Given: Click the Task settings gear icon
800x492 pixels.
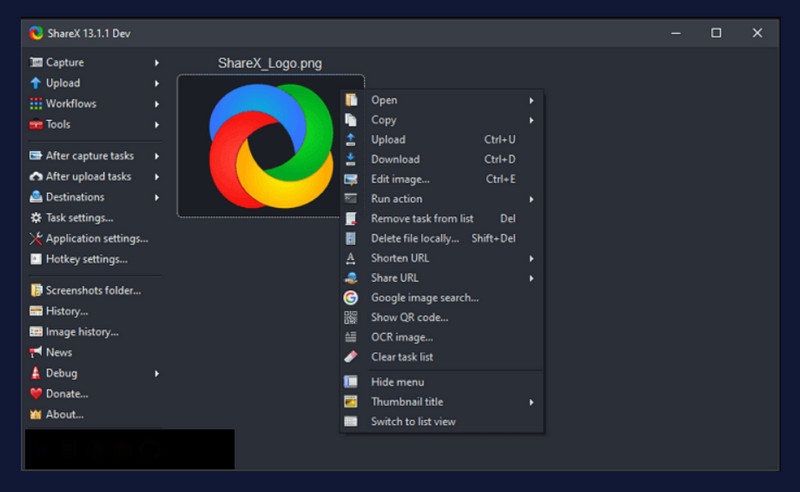Looking at the screenshot, I should click(36, 218).
